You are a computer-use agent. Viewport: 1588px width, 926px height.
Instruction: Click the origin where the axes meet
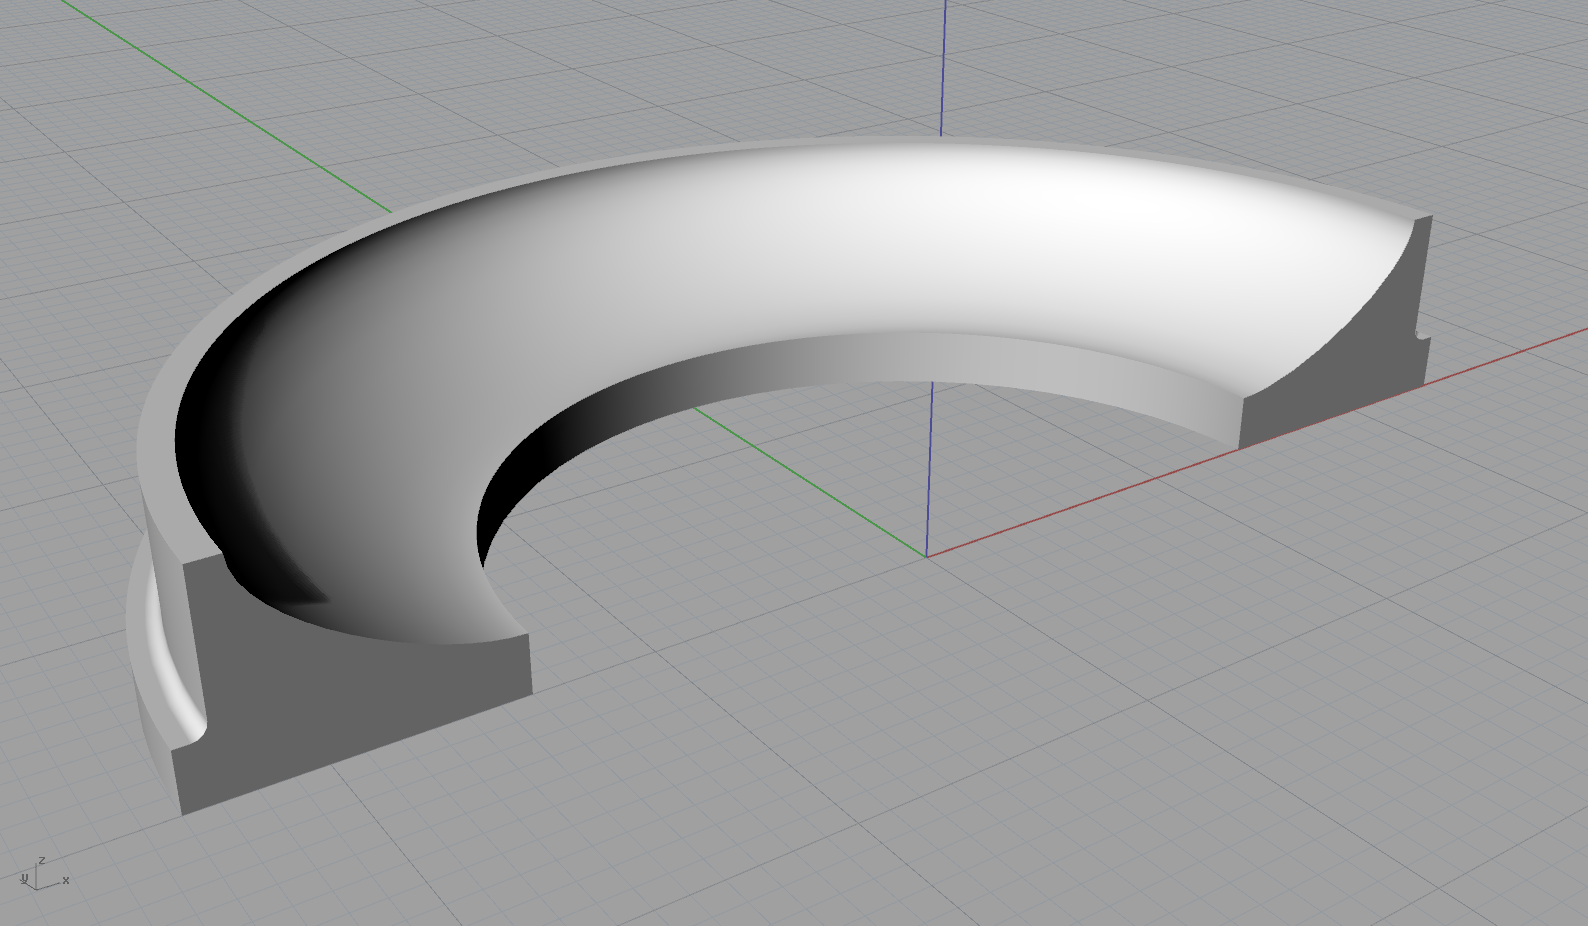coord(926,556)
